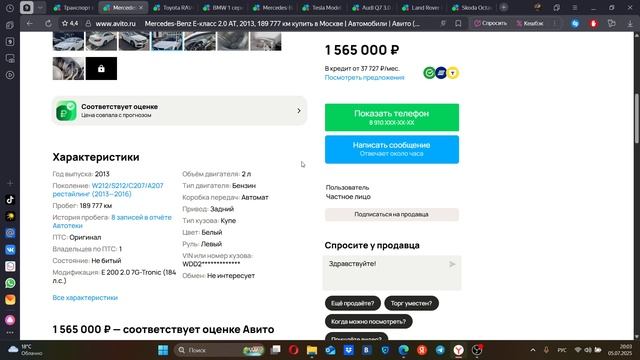Reload the Avito page

(x=48, y=24)
